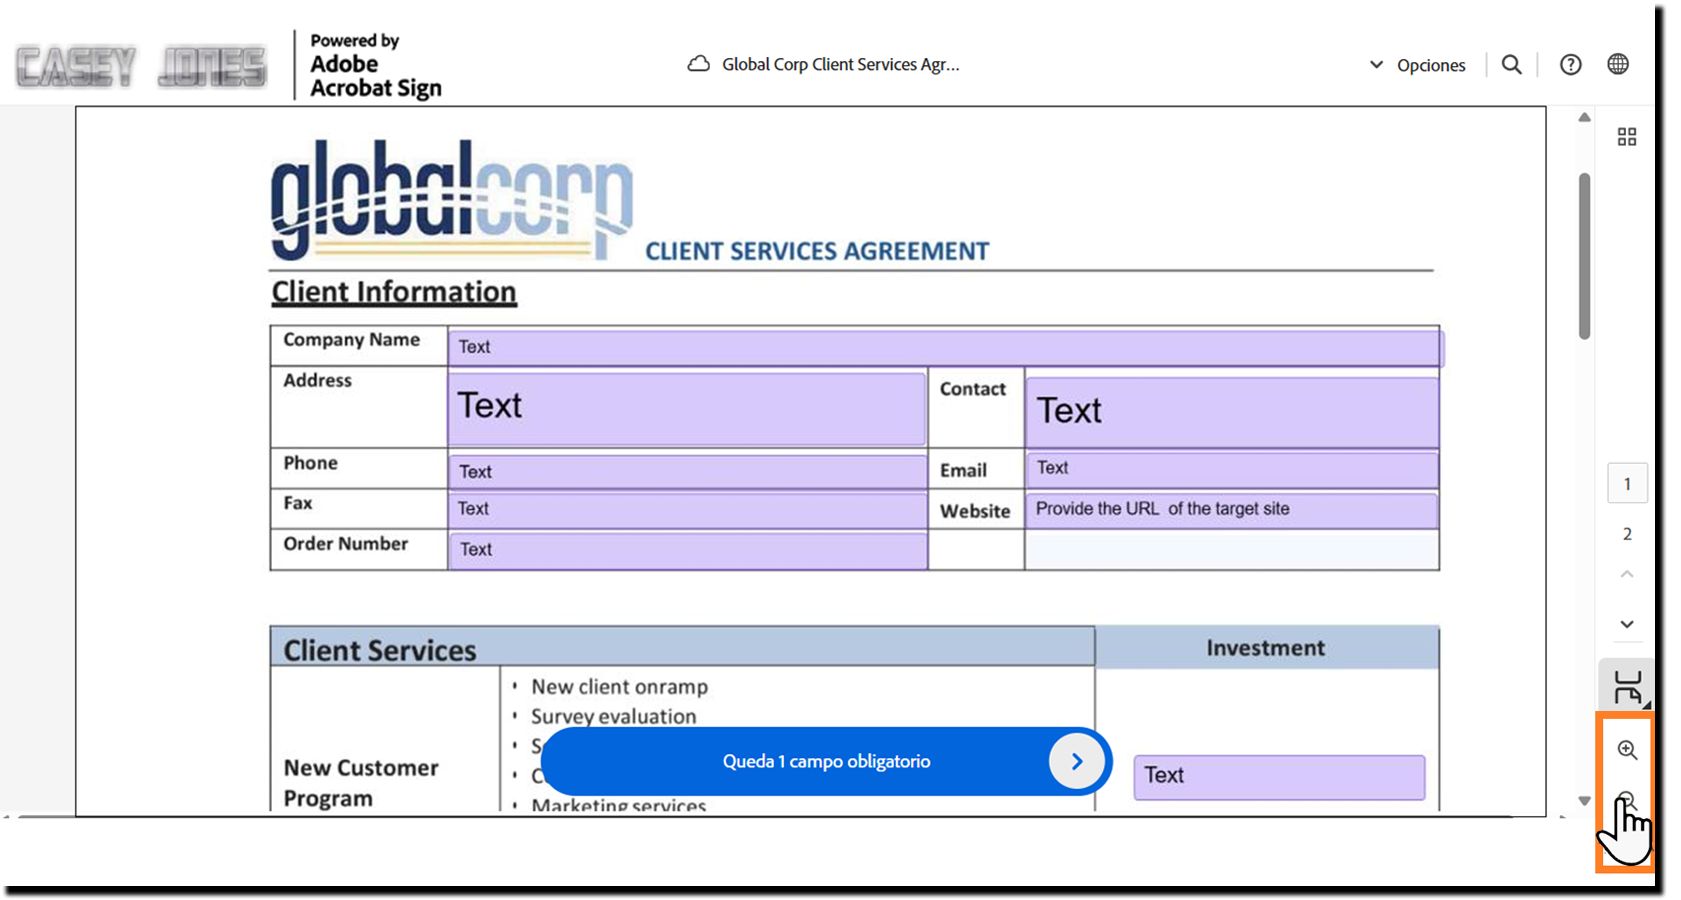Open the page thumbnails grid icon
The width and height of the screenshot is (1681, 900).
point(1626,137)
